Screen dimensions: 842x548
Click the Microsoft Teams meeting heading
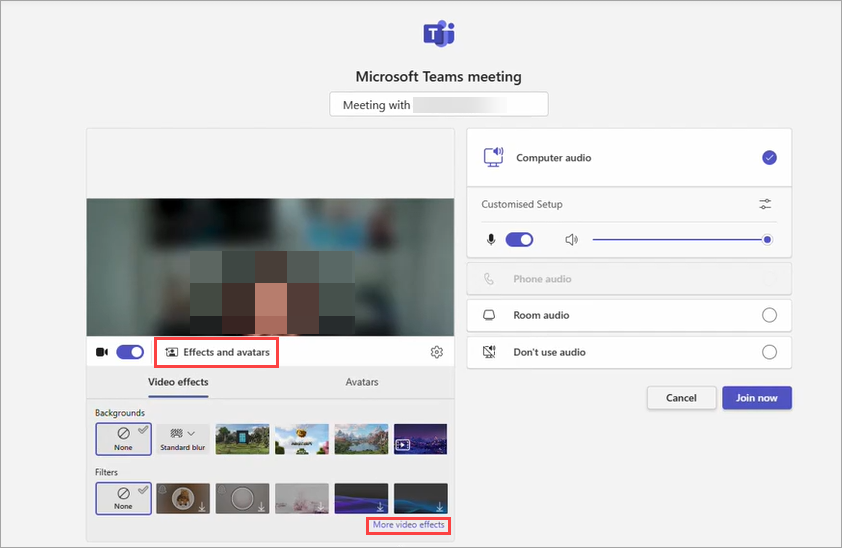[438, 77]
